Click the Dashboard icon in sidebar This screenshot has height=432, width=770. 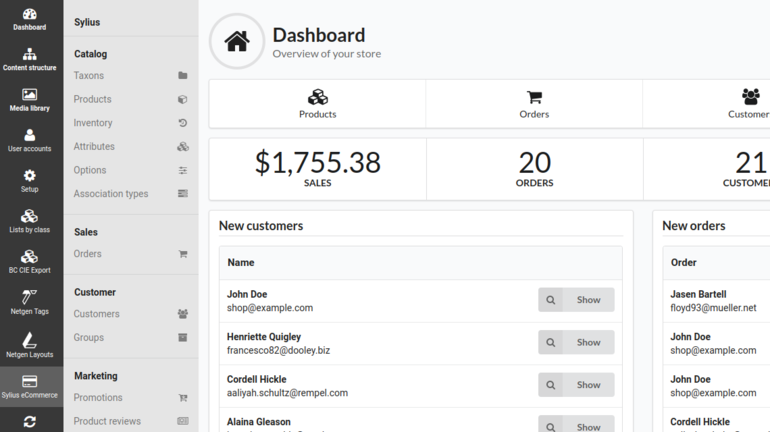(x=30, y=19)
